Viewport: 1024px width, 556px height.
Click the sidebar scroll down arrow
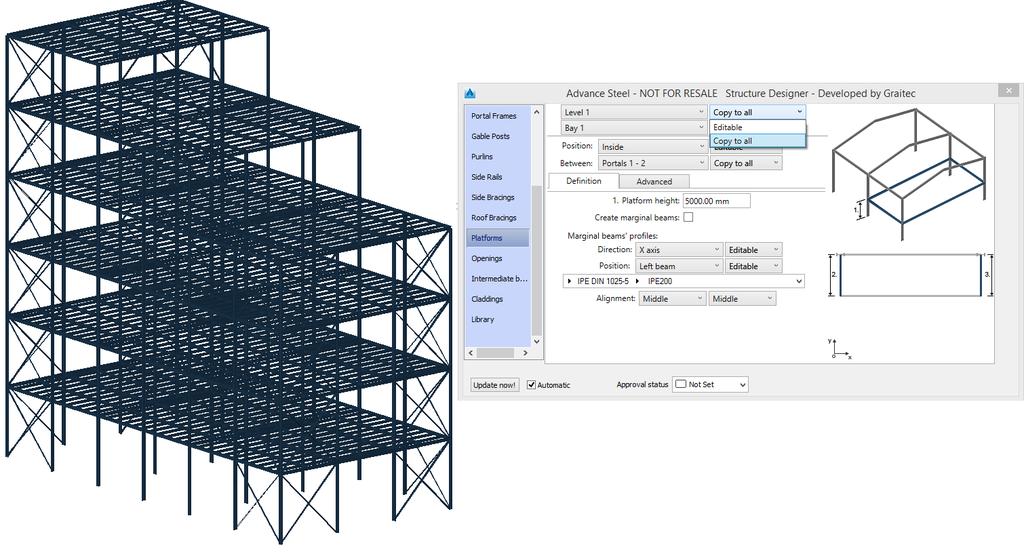[x=537, y=340]
